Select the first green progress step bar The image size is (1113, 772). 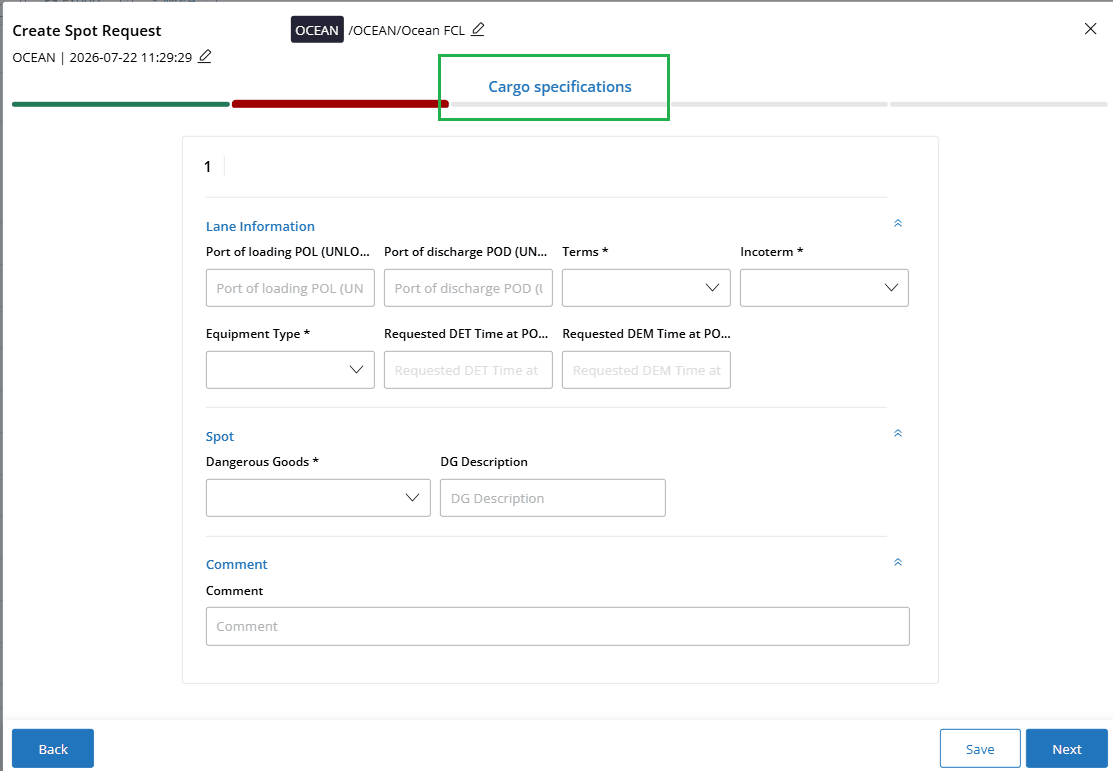pyautogui.click(x=121, y=104)
